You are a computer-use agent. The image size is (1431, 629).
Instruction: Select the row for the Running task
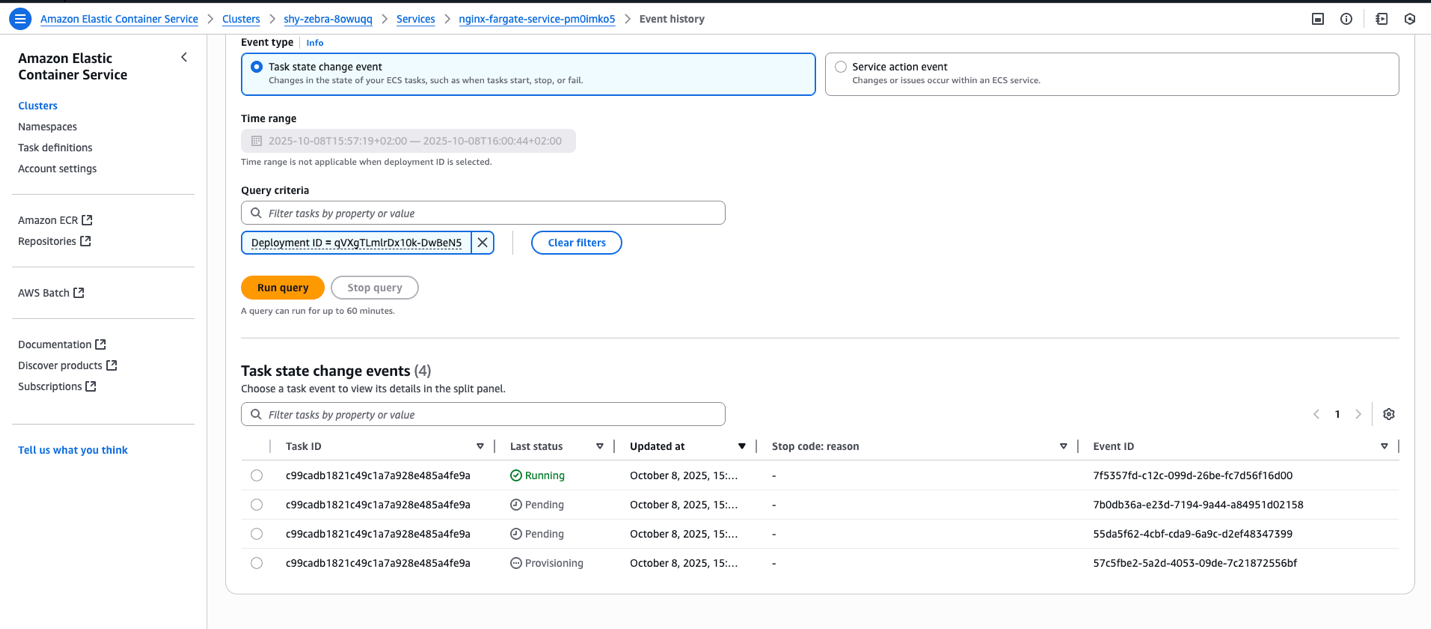tap(256, 475)
